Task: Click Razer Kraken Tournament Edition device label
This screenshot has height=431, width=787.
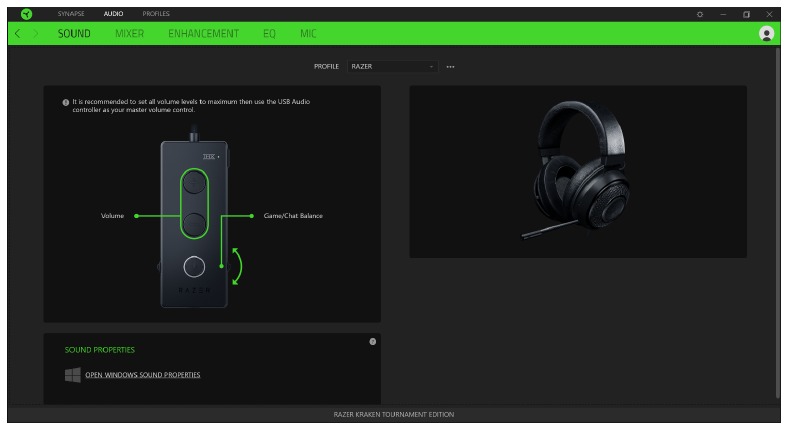Action: 394,414
